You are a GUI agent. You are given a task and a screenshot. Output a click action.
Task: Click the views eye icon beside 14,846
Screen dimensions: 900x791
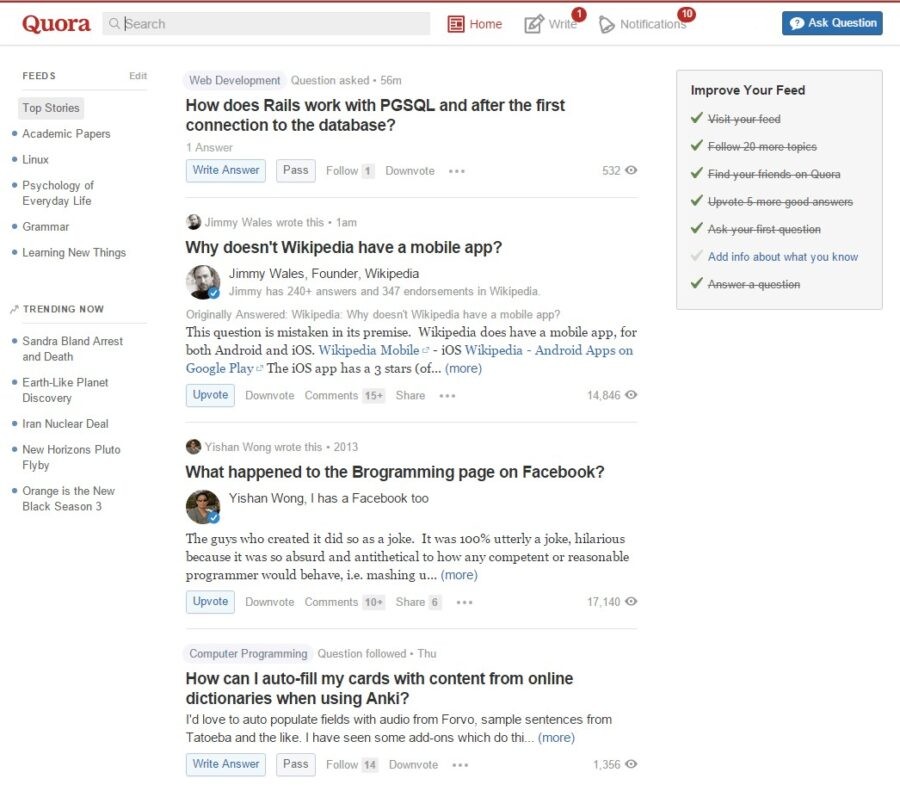[x=631, y=395]
